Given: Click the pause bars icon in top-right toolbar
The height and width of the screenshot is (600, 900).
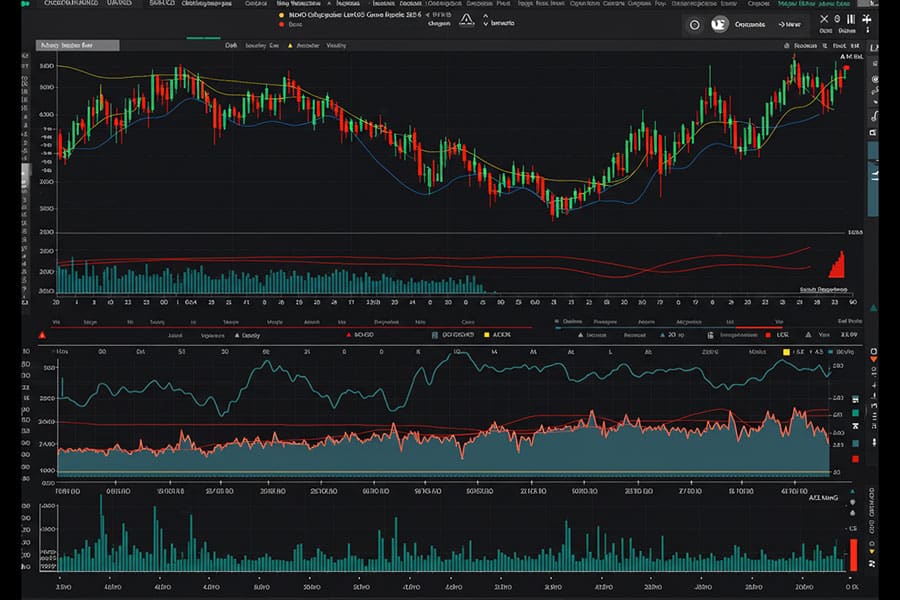Looking at the screenshot, I should pos(851,19).
